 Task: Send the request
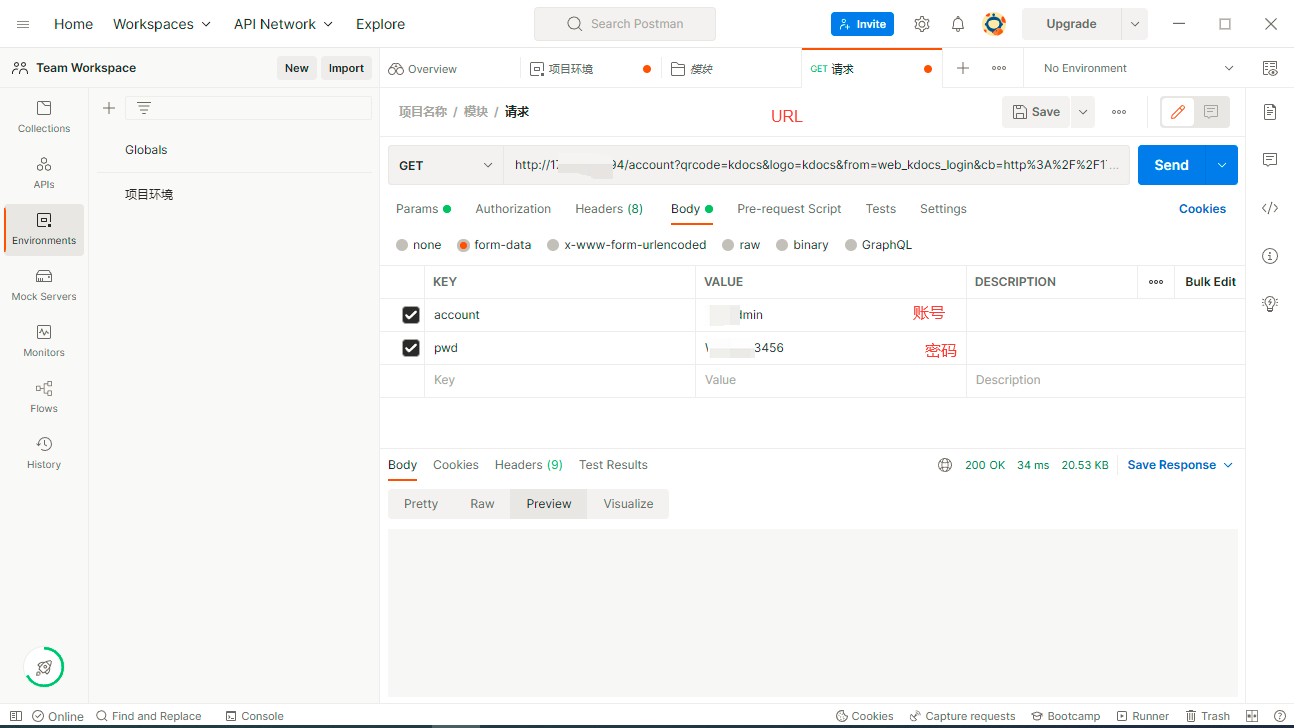(x=1171, y=165)
